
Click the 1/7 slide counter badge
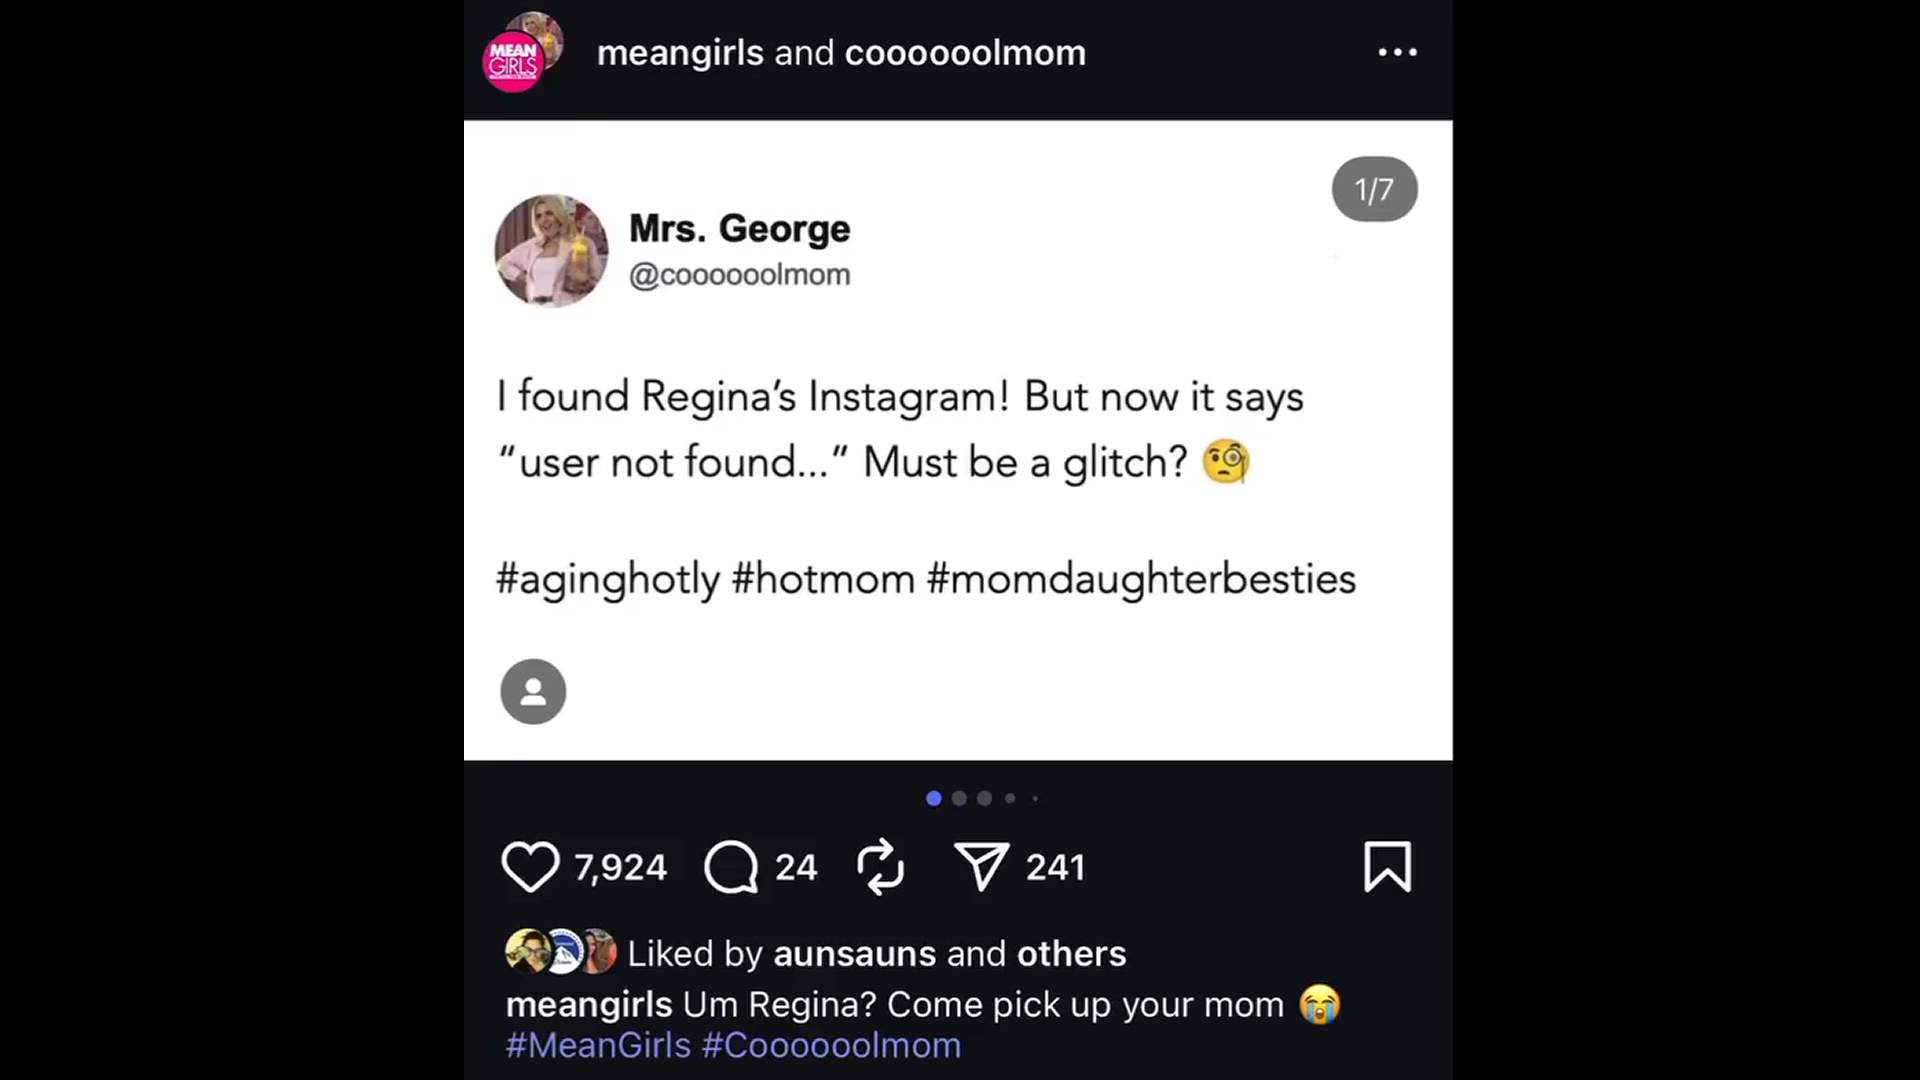pyautogui.click(x=1374, y=189)
